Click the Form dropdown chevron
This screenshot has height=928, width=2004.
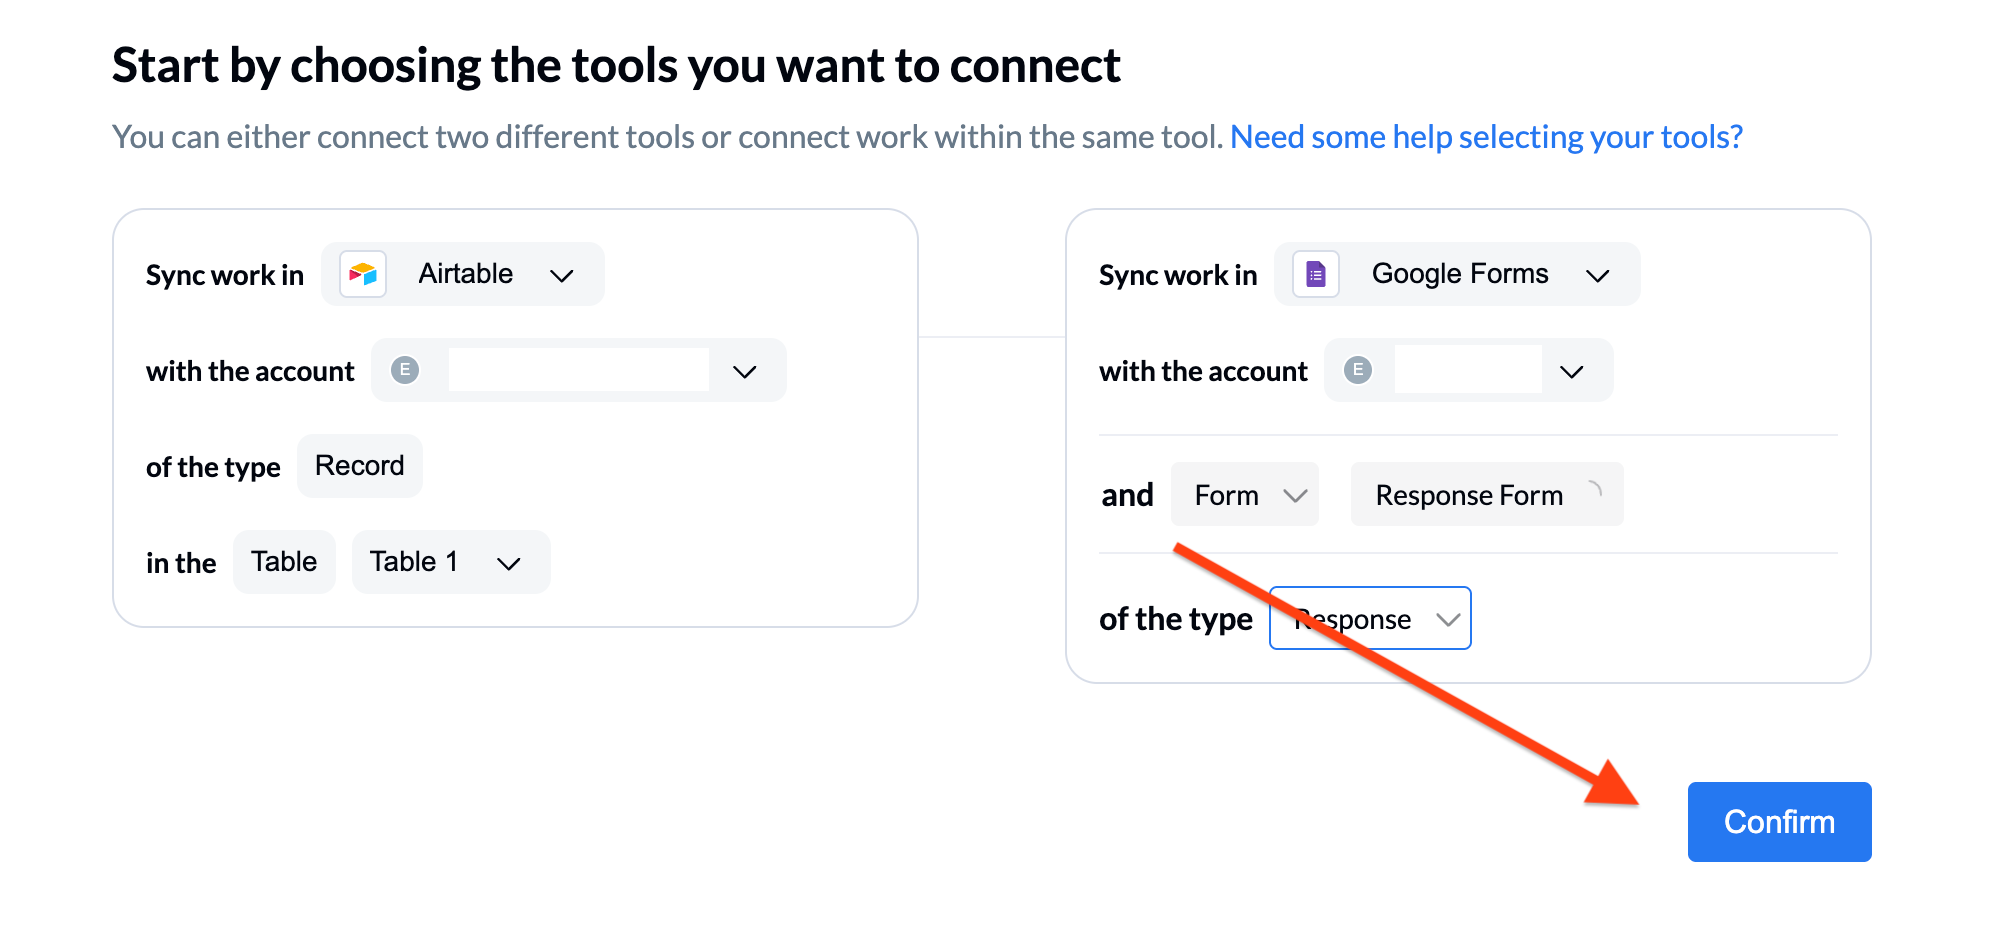tap(1296, 494)
